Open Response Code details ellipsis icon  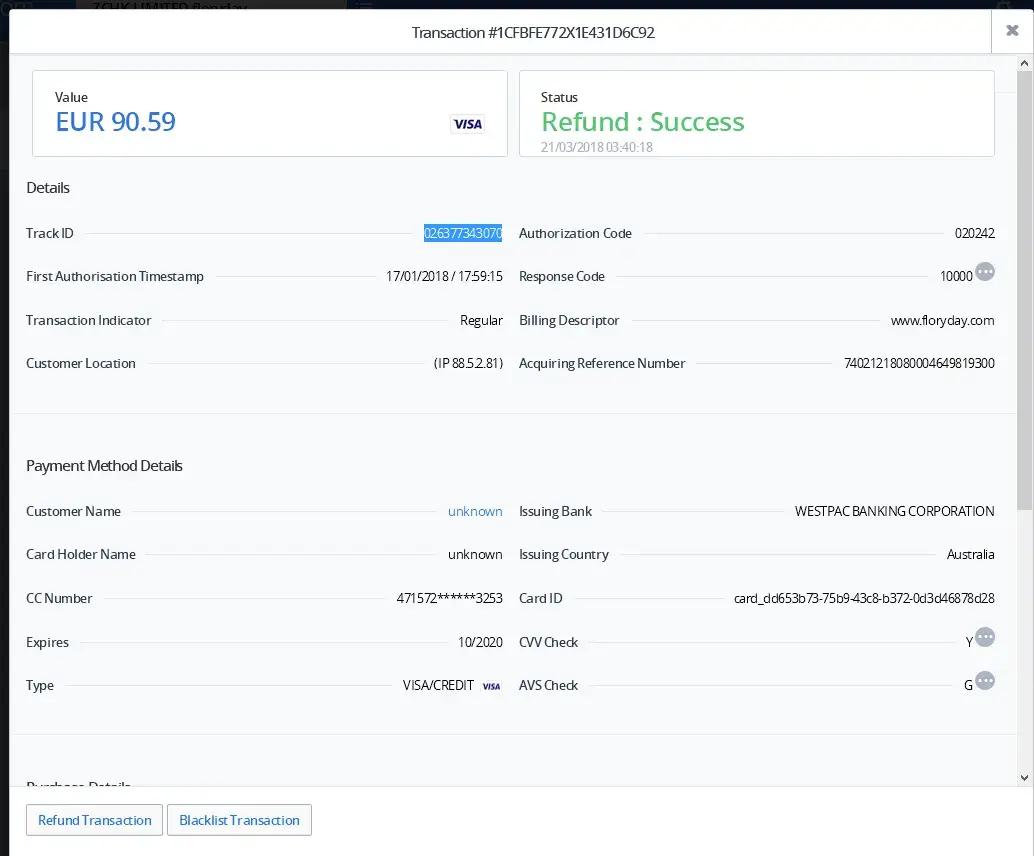click(x=985, y=272)
